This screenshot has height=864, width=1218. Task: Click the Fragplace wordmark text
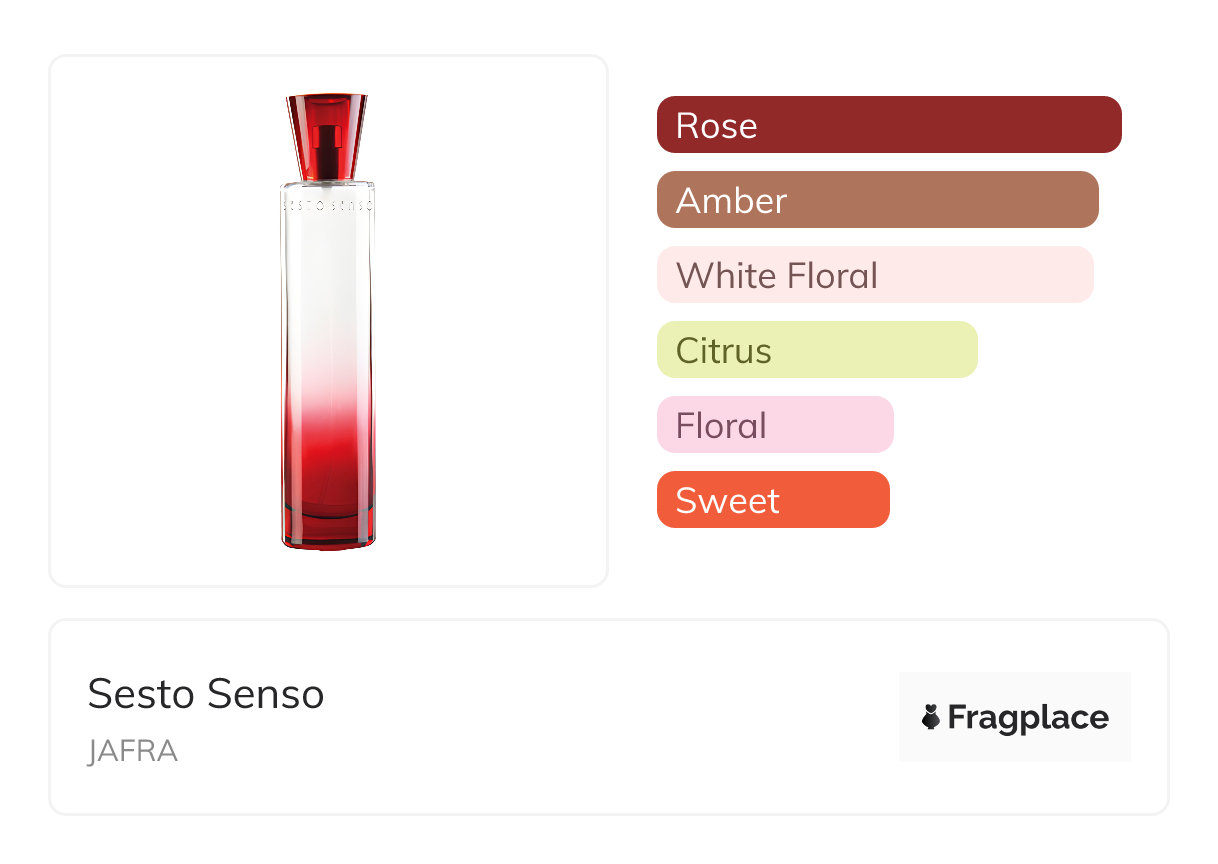point(1028,717)
